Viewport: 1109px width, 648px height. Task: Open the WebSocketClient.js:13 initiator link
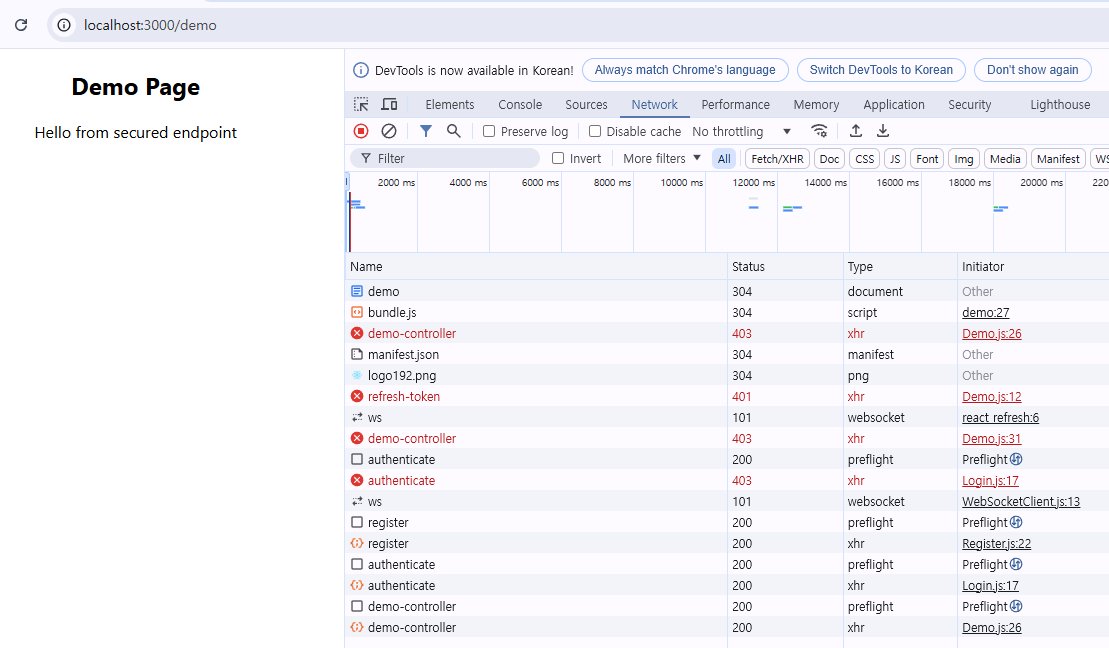pos(1021,502)
